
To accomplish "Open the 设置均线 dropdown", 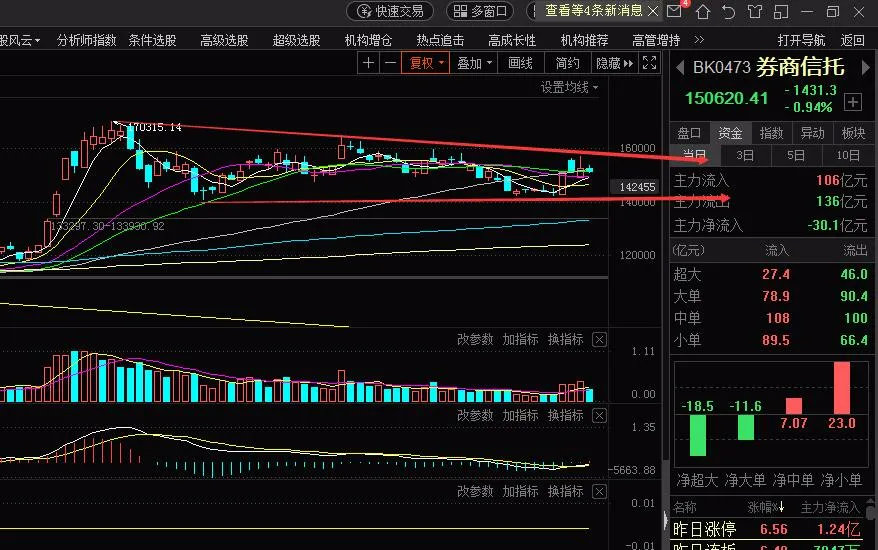I will [x=569, y=87].
